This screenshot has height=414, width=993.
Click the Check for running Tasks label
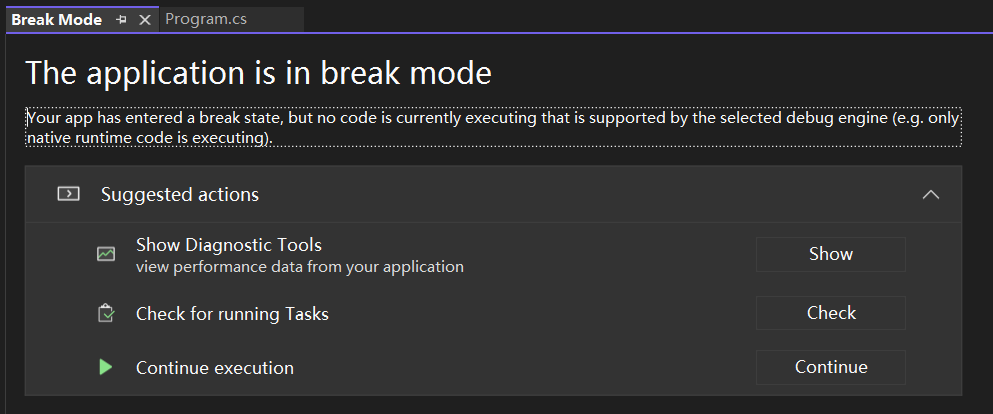pyautogui.click(x=232, y=314)
